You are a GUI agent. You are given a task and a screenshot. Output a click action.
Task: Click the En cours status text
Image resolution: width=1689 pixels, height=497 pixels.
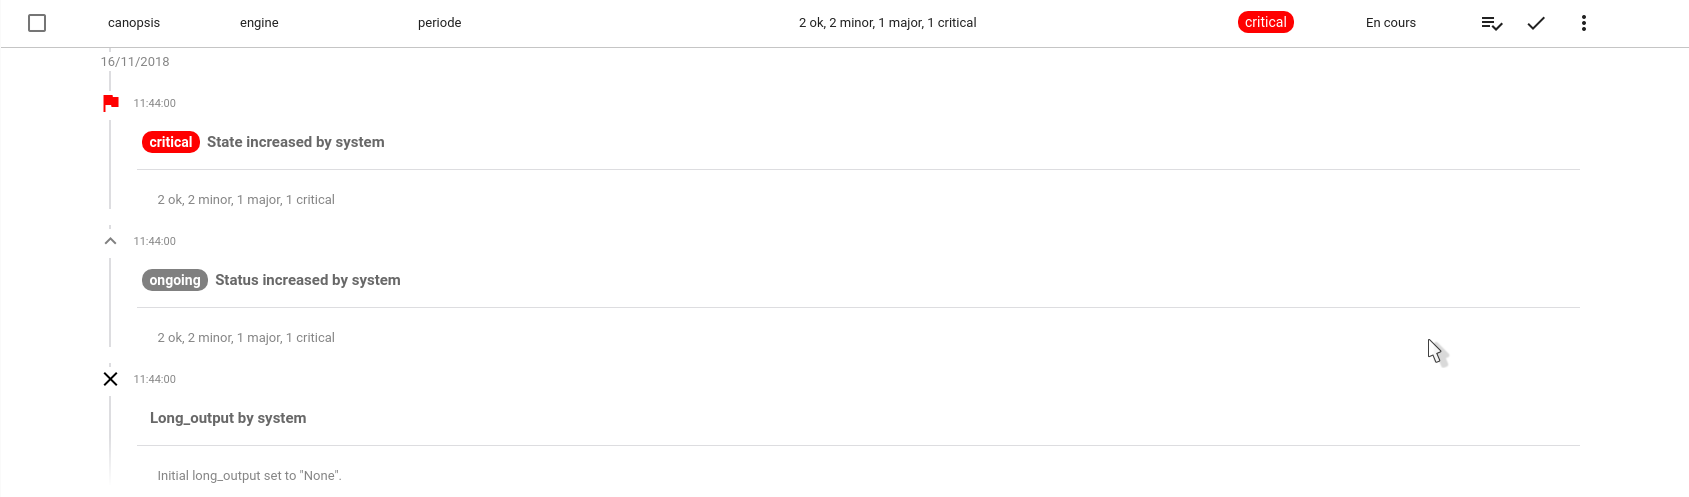click(x=1391, y=23)
